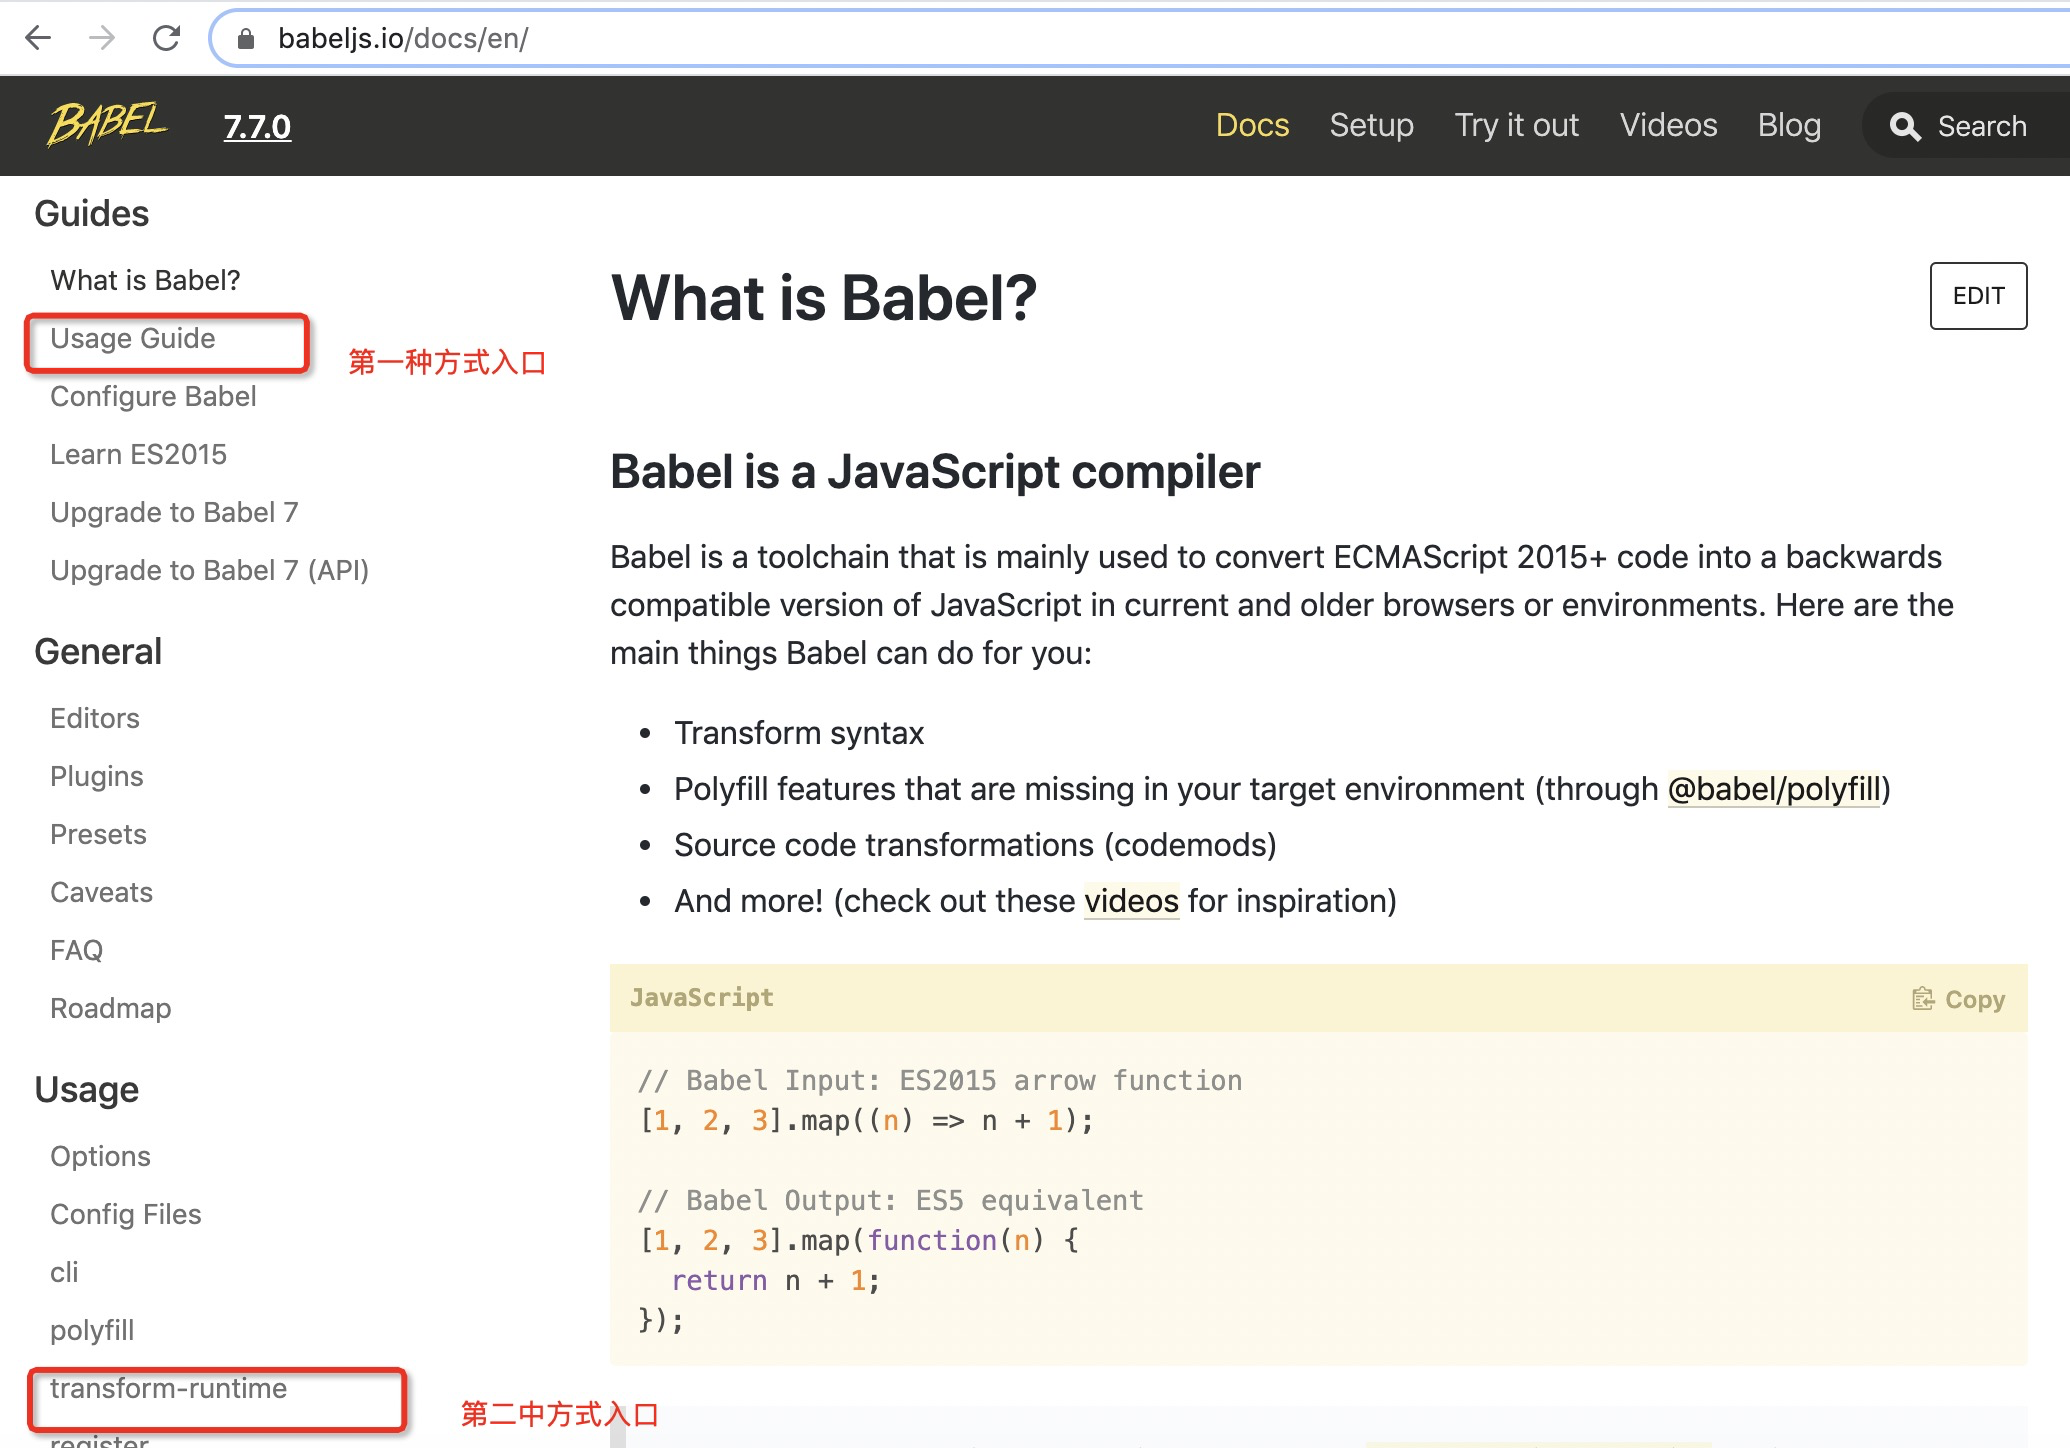Open Try it out page
Image resolution: width=2070 pixels, height=1448 pixels.
[1516, 125]
